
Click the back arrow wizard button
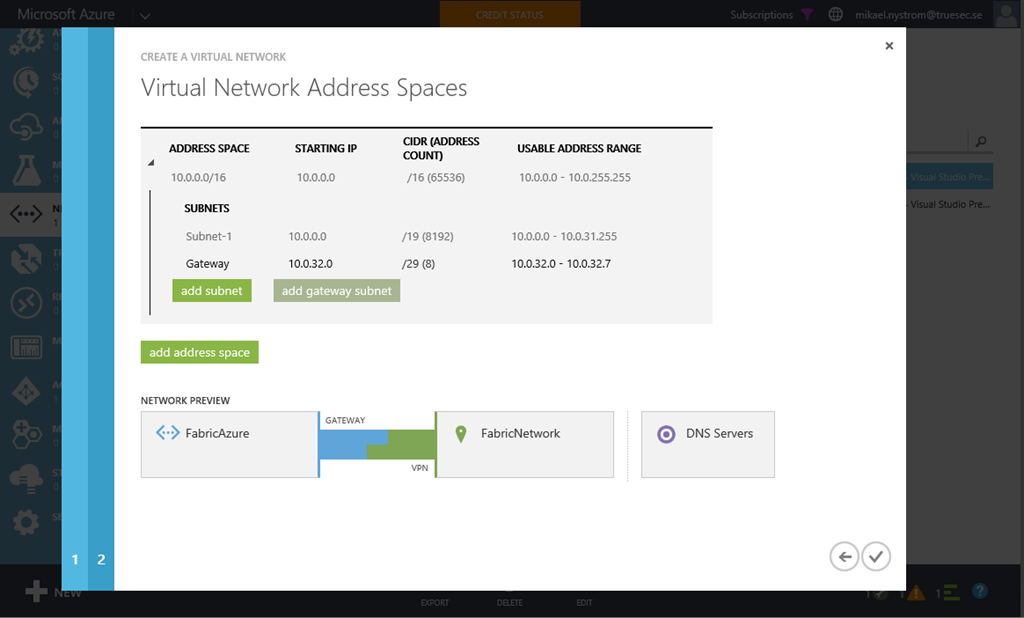coord(844,556)
